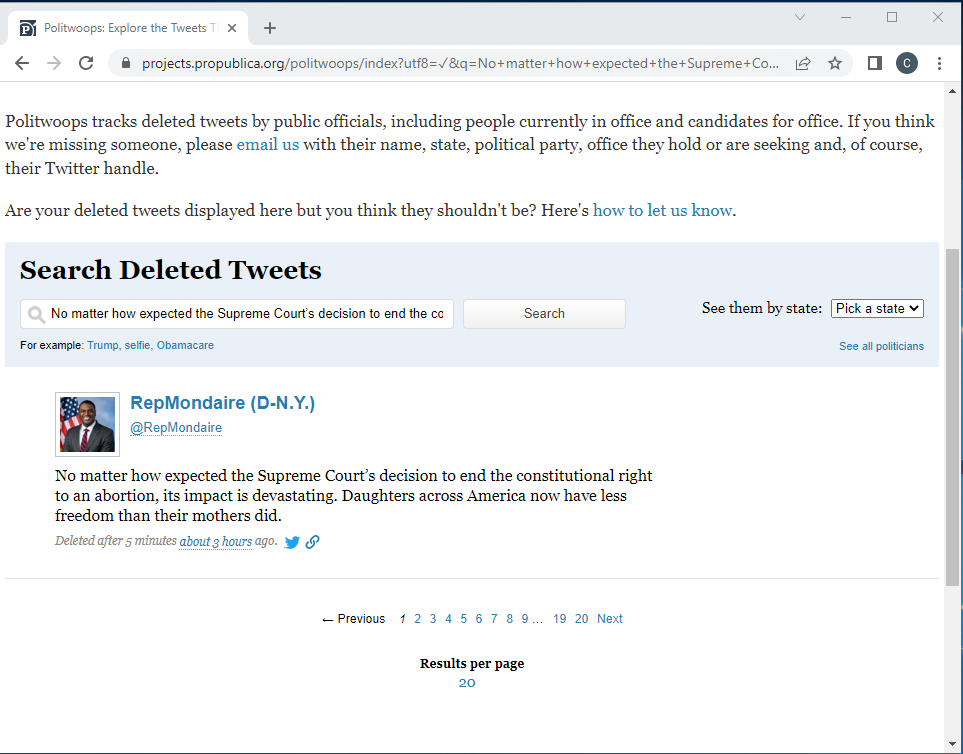Click the ProPublica favicon on the tab
Viewport: 963px width, 754px height.
[x=28, y=28]
